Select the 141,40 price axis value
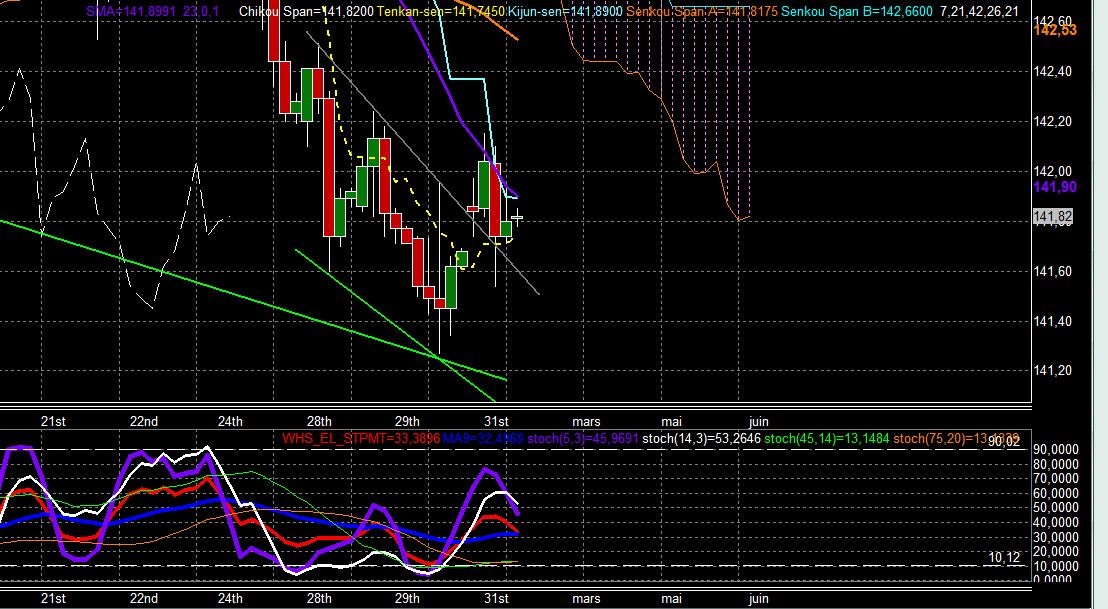This screenshot has height=609, width=1108. click(1052, 321)
